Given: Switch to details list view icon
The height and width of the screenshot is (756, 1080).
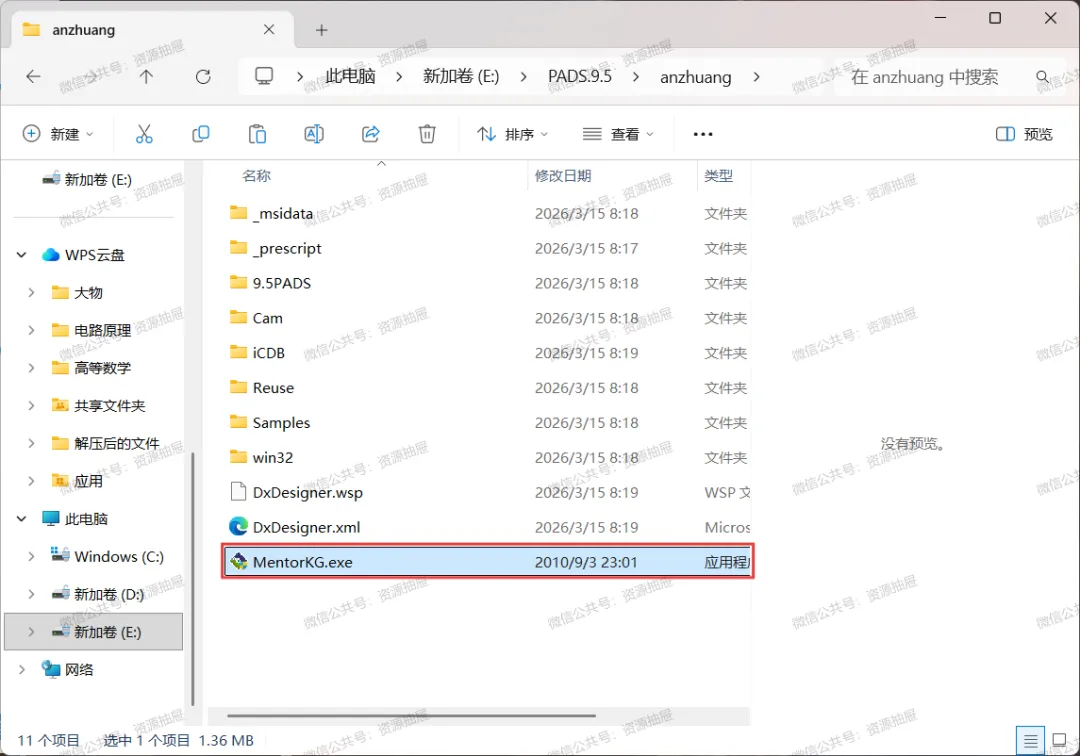Looking at the screenshot, I should [1030, 741].
